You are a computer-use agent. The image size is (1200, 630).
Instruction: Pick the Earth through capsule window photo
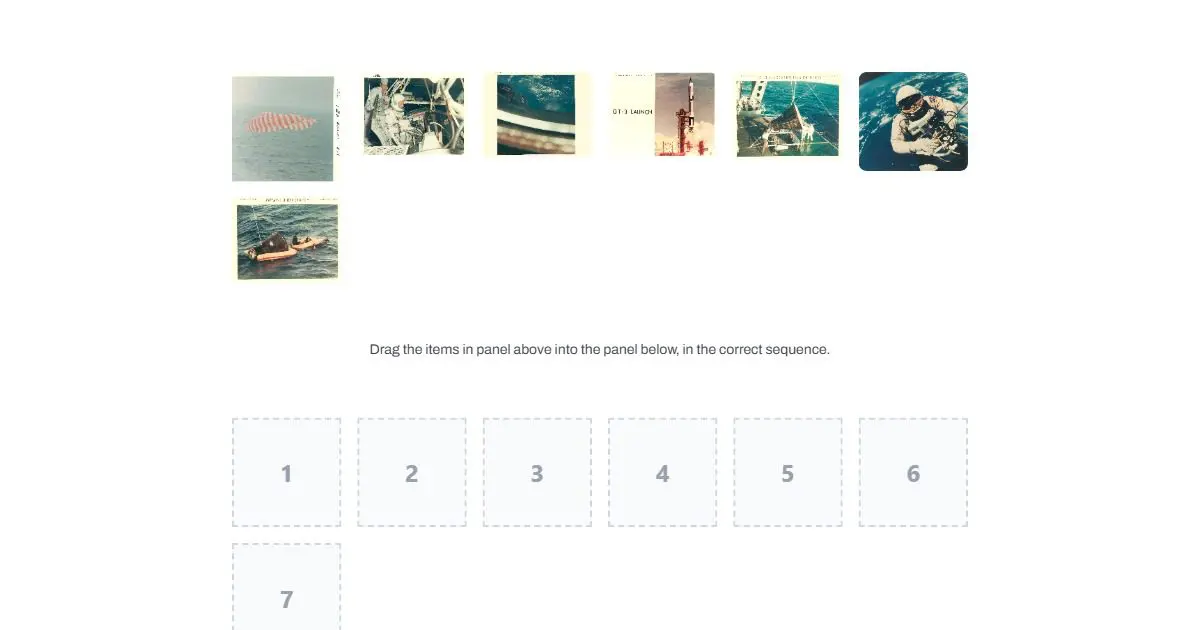[537, 115]
